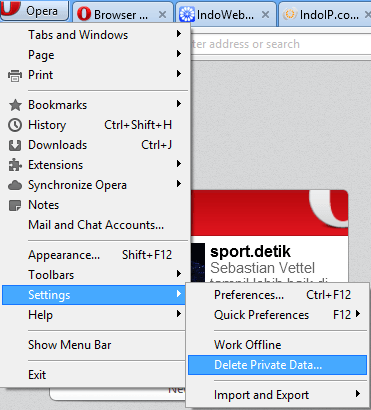This screenshot has height=410, width=371.
Task: Close the Browser tab
Action: (x=162, y=15)
